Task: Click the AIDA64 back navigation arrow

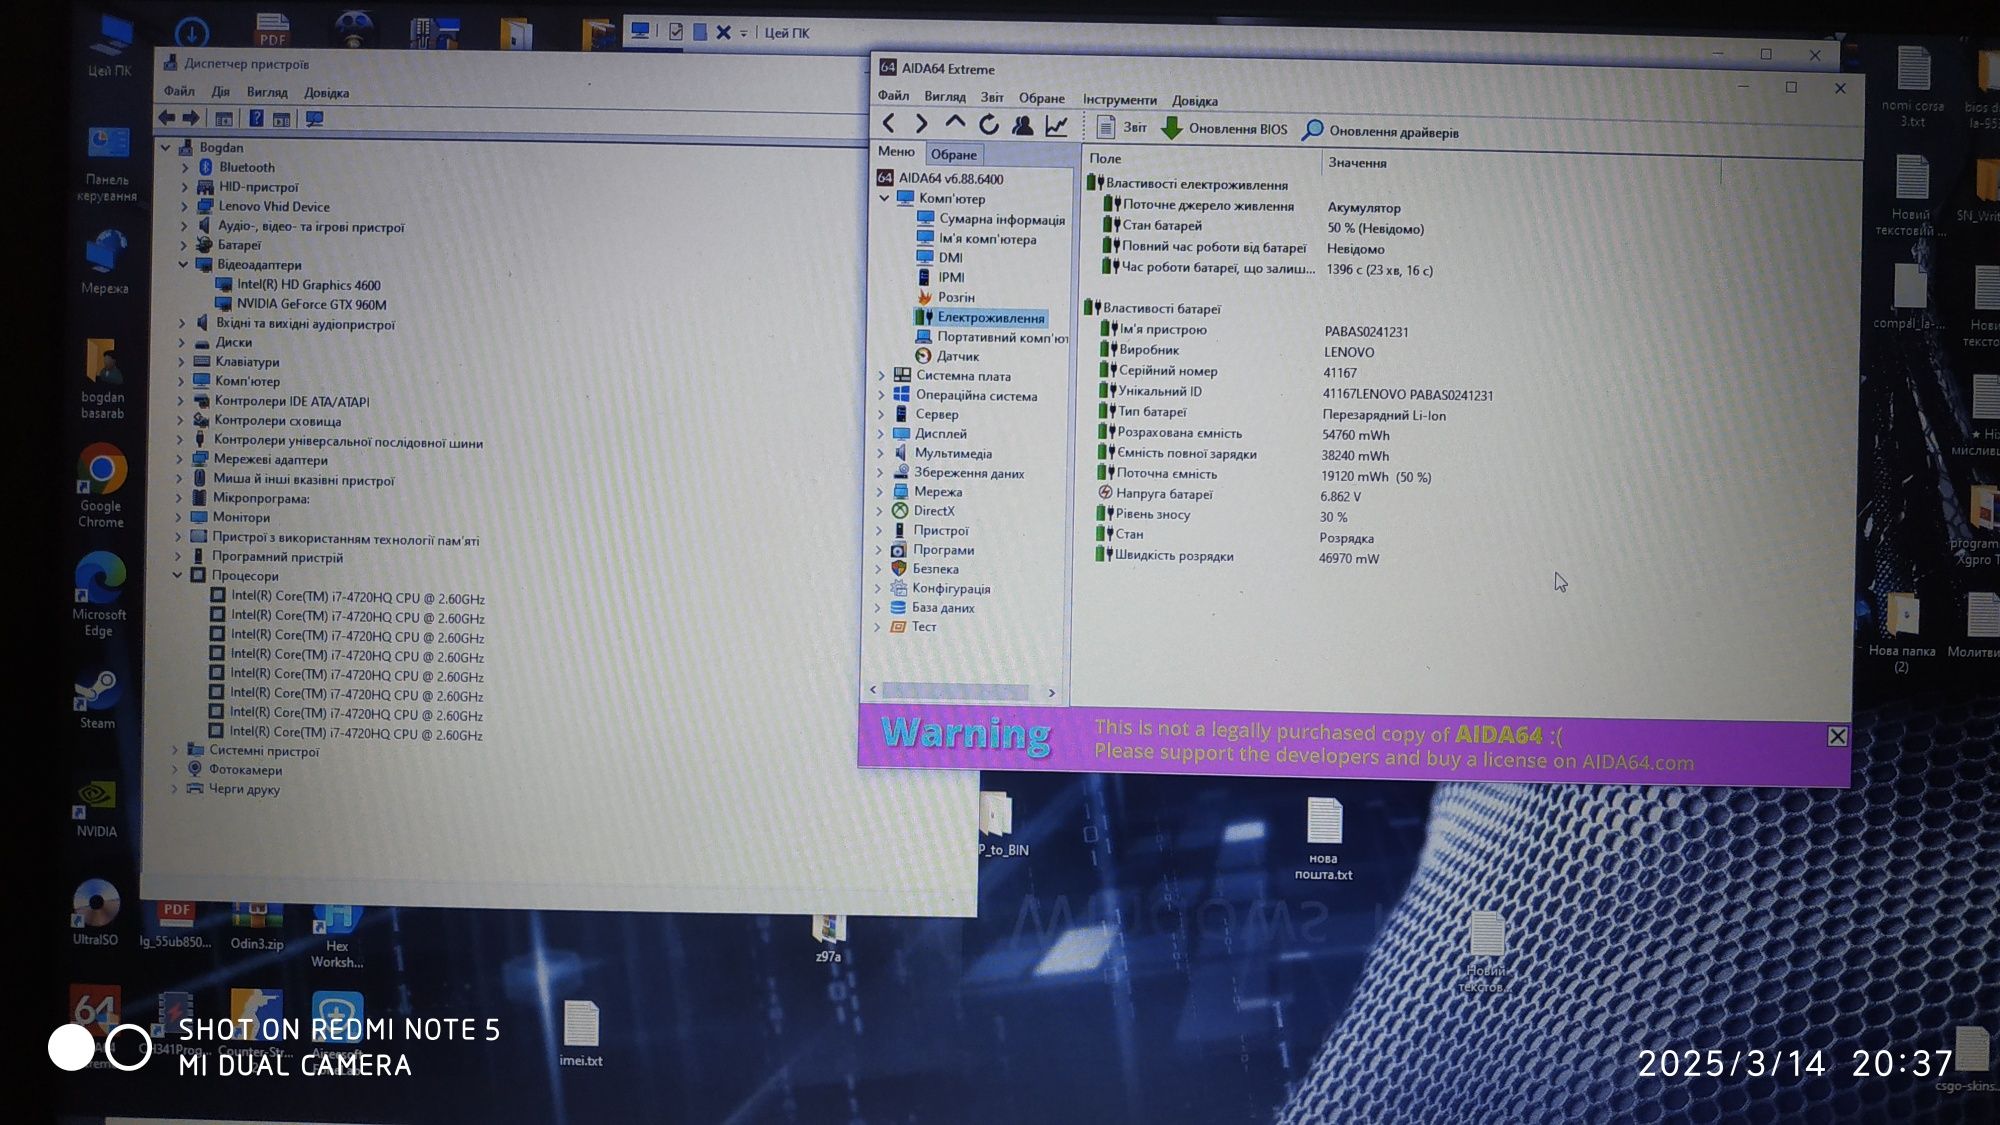Action: (888, 124)
